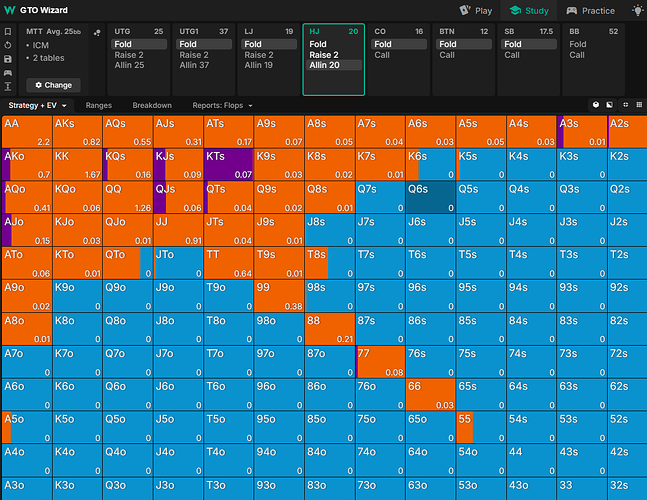
Task: Click the 55 hand cell
Action: 481,427
